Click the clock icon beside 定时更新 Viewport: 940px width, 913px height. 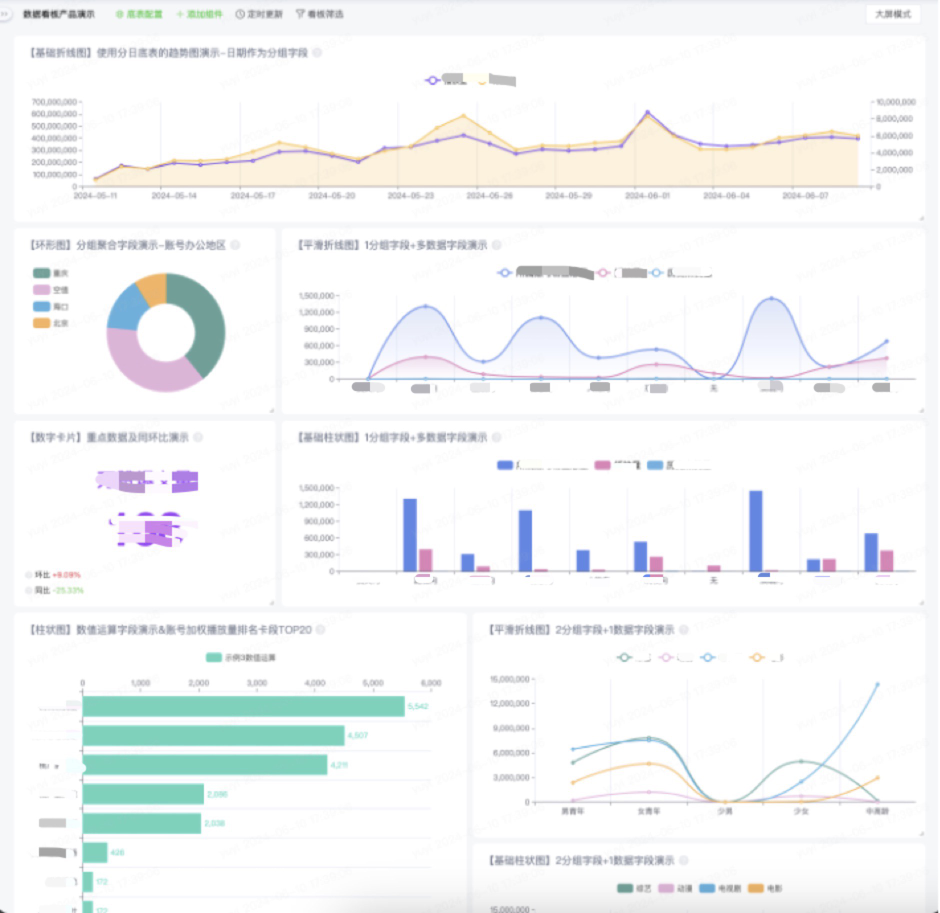240,14
